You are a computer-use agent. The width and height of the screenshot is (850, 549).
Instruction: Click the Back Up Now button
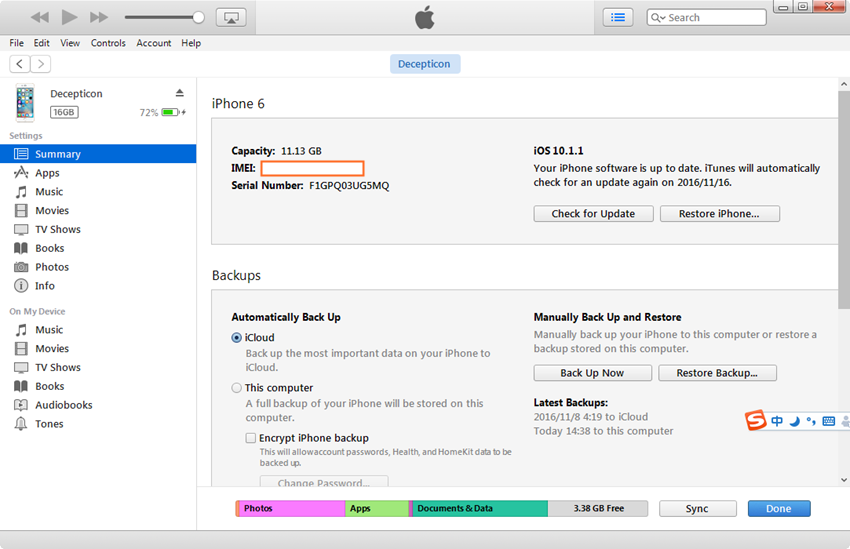[x=592, y=373]
